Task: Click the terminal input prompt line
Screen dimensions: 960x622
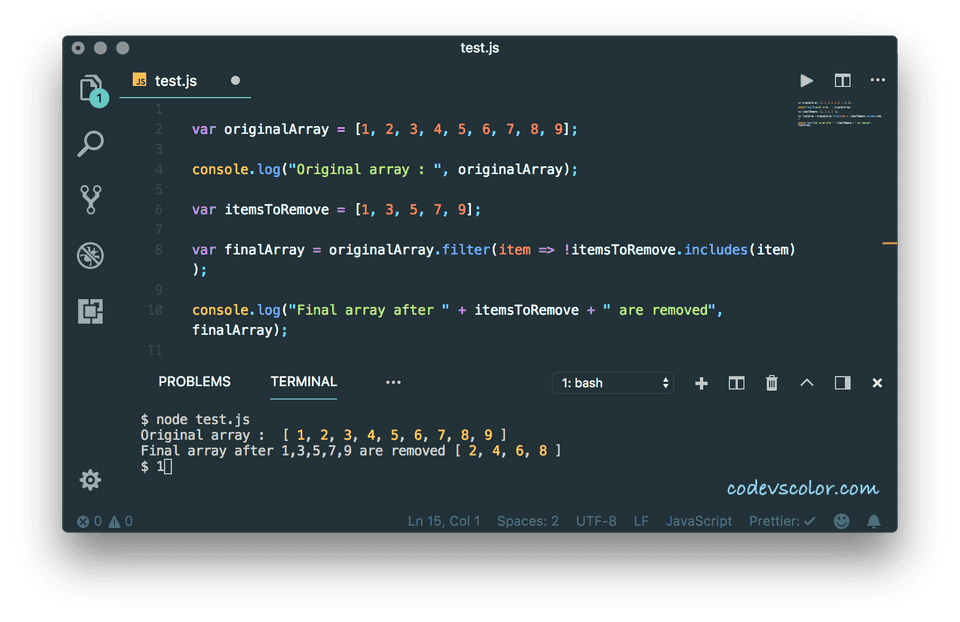Action: [x=157, y=467]
